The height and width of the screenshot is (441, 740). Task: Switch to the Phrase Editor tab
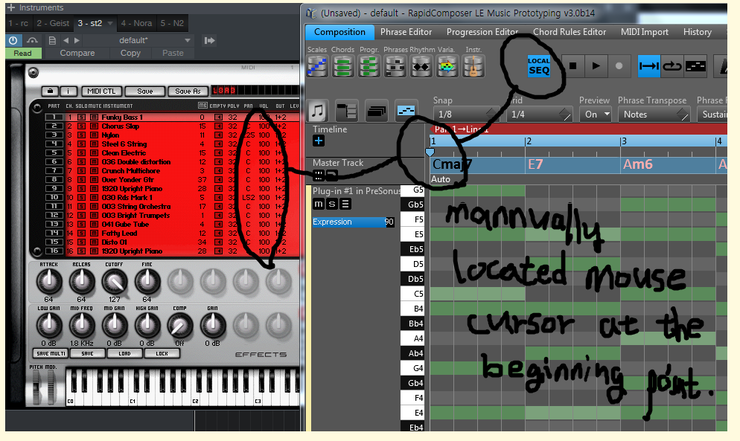coord(406,32)
